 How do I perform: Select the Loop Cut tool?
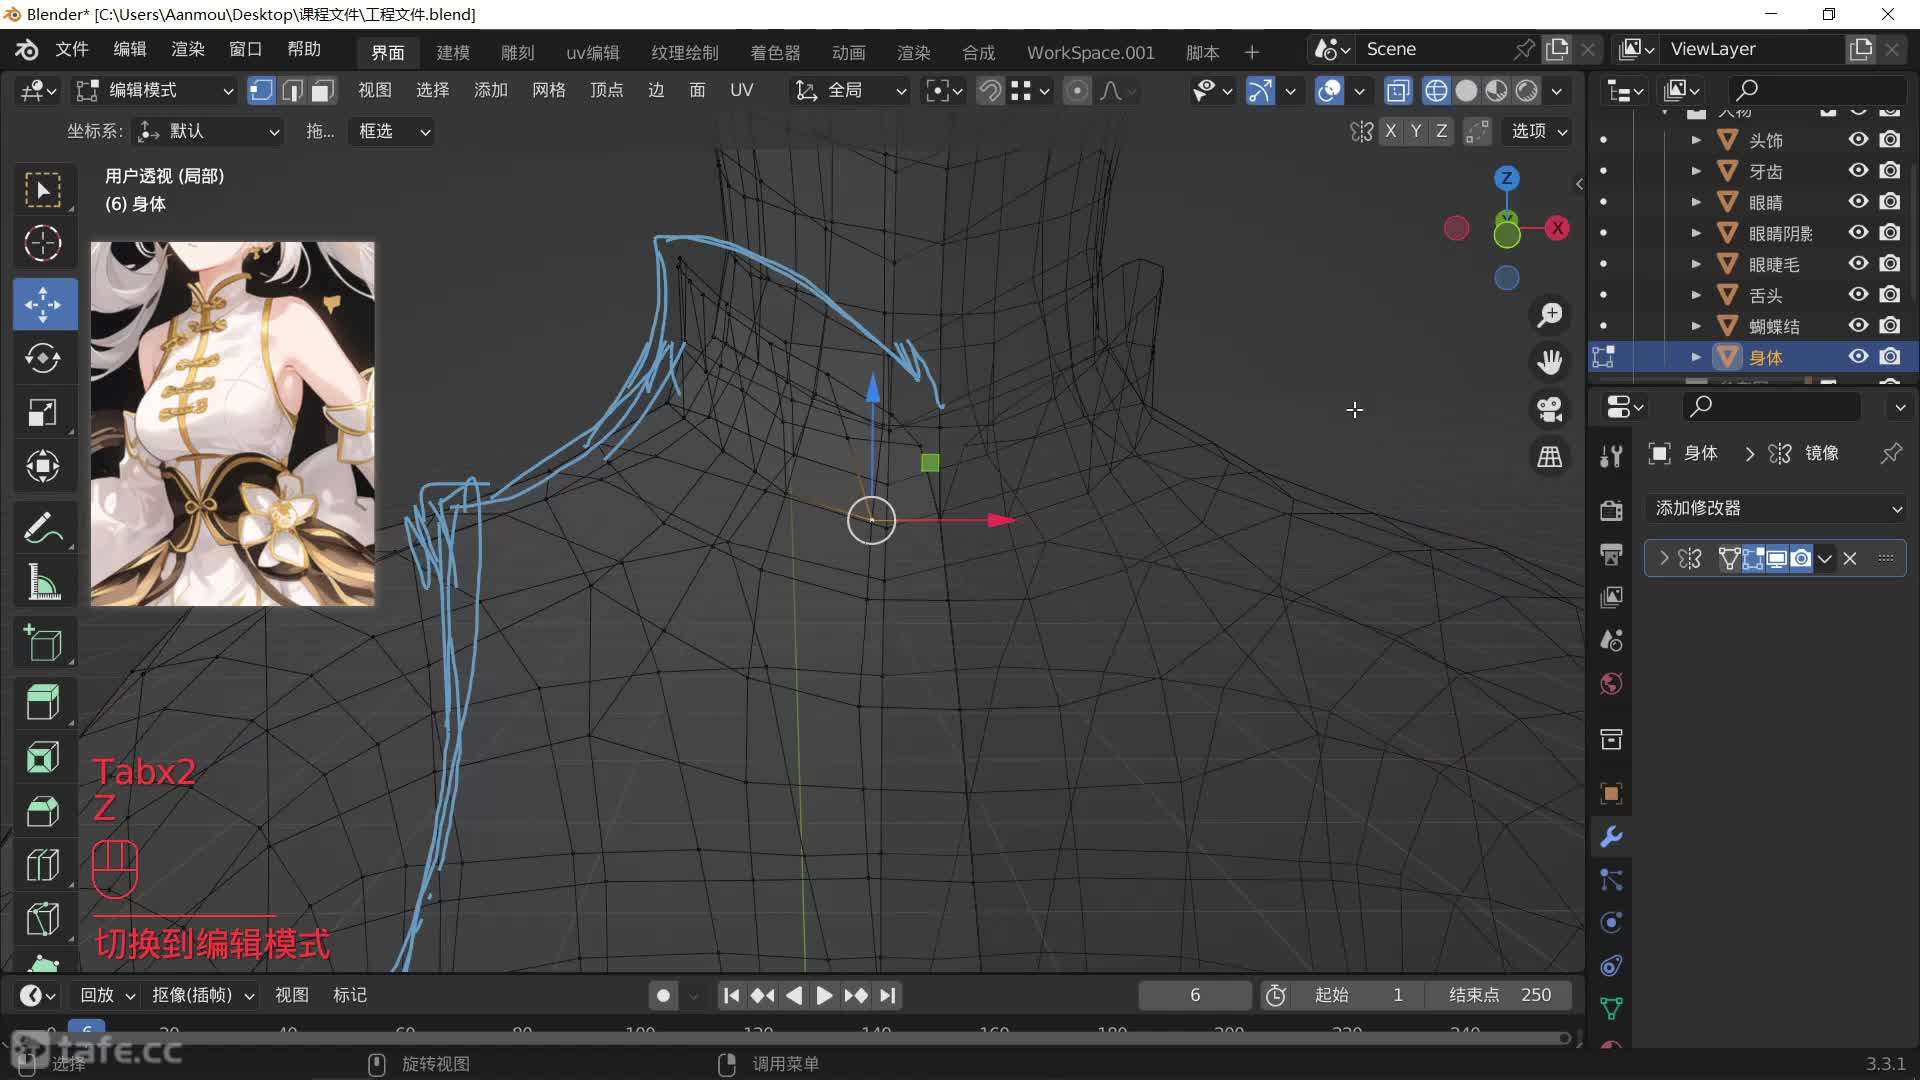point(43,865)
